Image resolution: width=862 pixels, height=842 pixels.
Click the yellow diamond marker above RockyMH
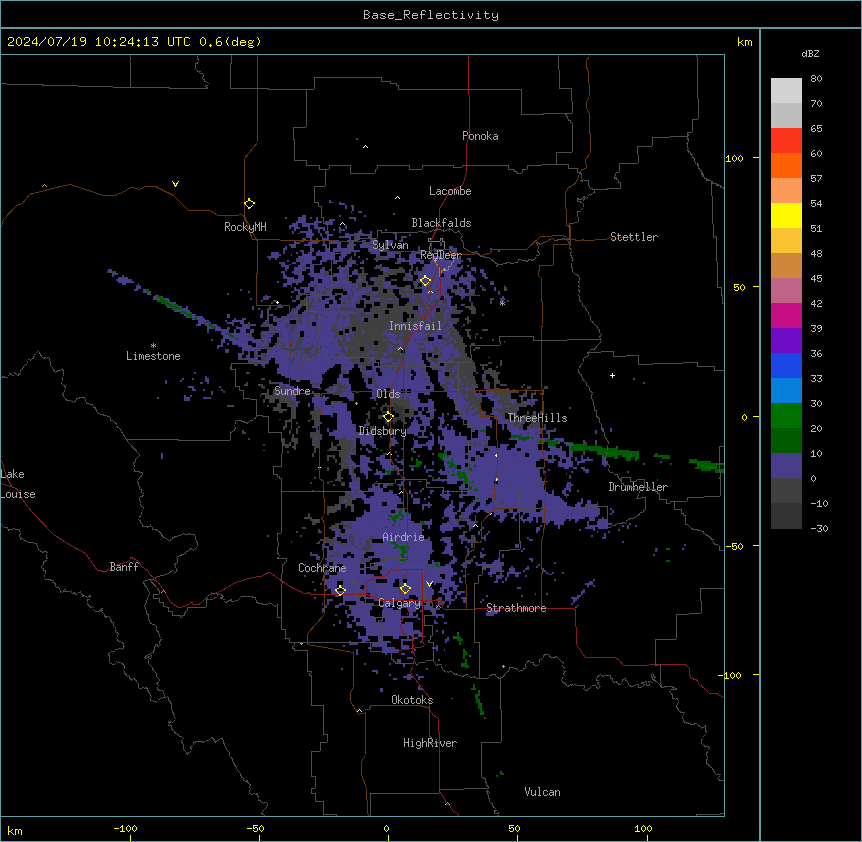(250, 204)
